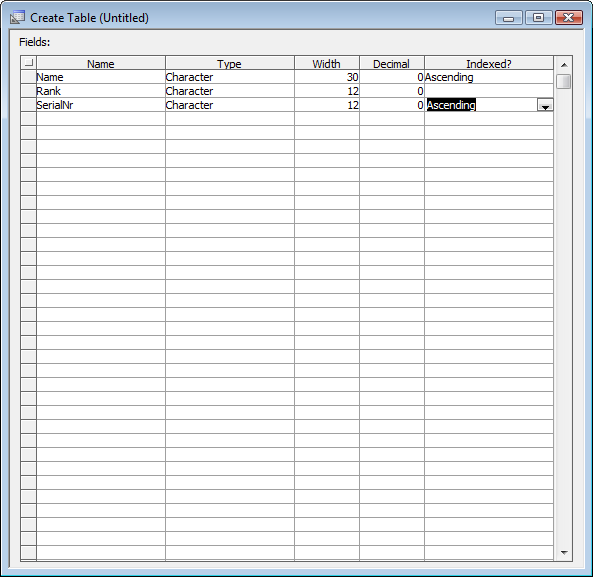Select the SerialNr row header
The image size is (593, 577).
pyautogui.click(x=29, y=105)
